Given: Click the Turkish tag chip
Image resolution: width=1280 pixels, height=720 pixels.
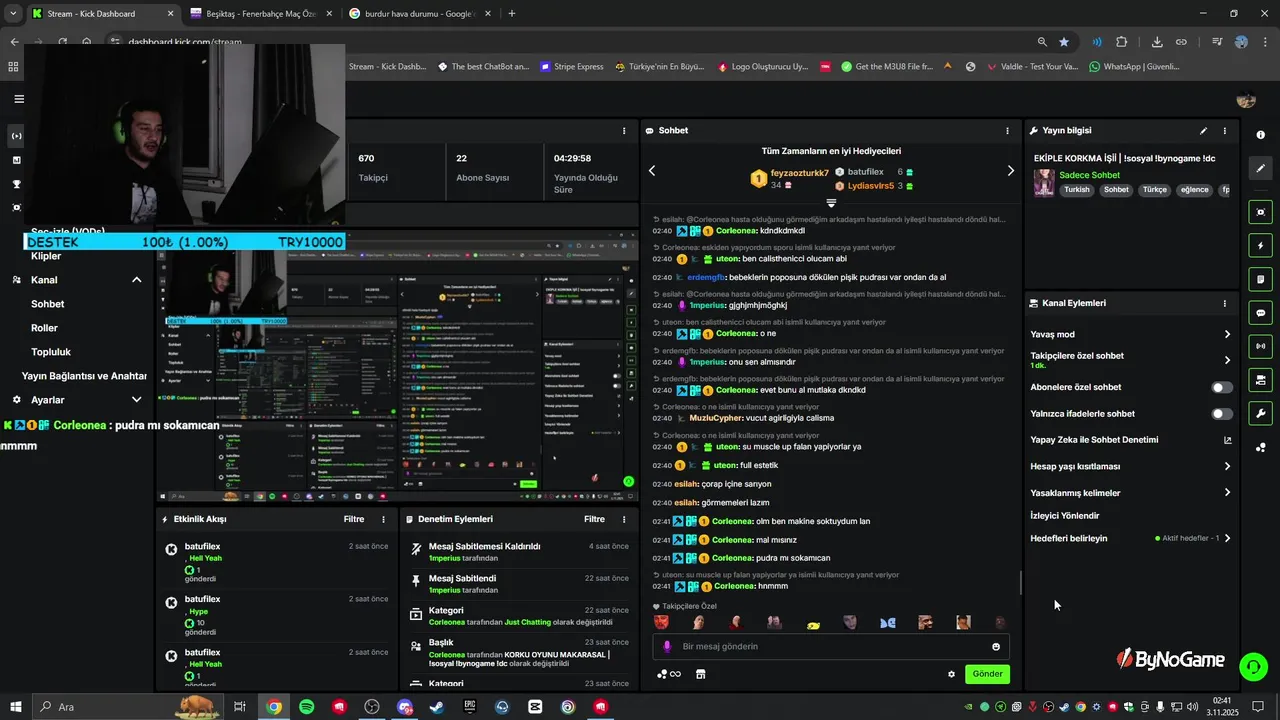Looking at the screenshot, I should (x=1077, y=190).
